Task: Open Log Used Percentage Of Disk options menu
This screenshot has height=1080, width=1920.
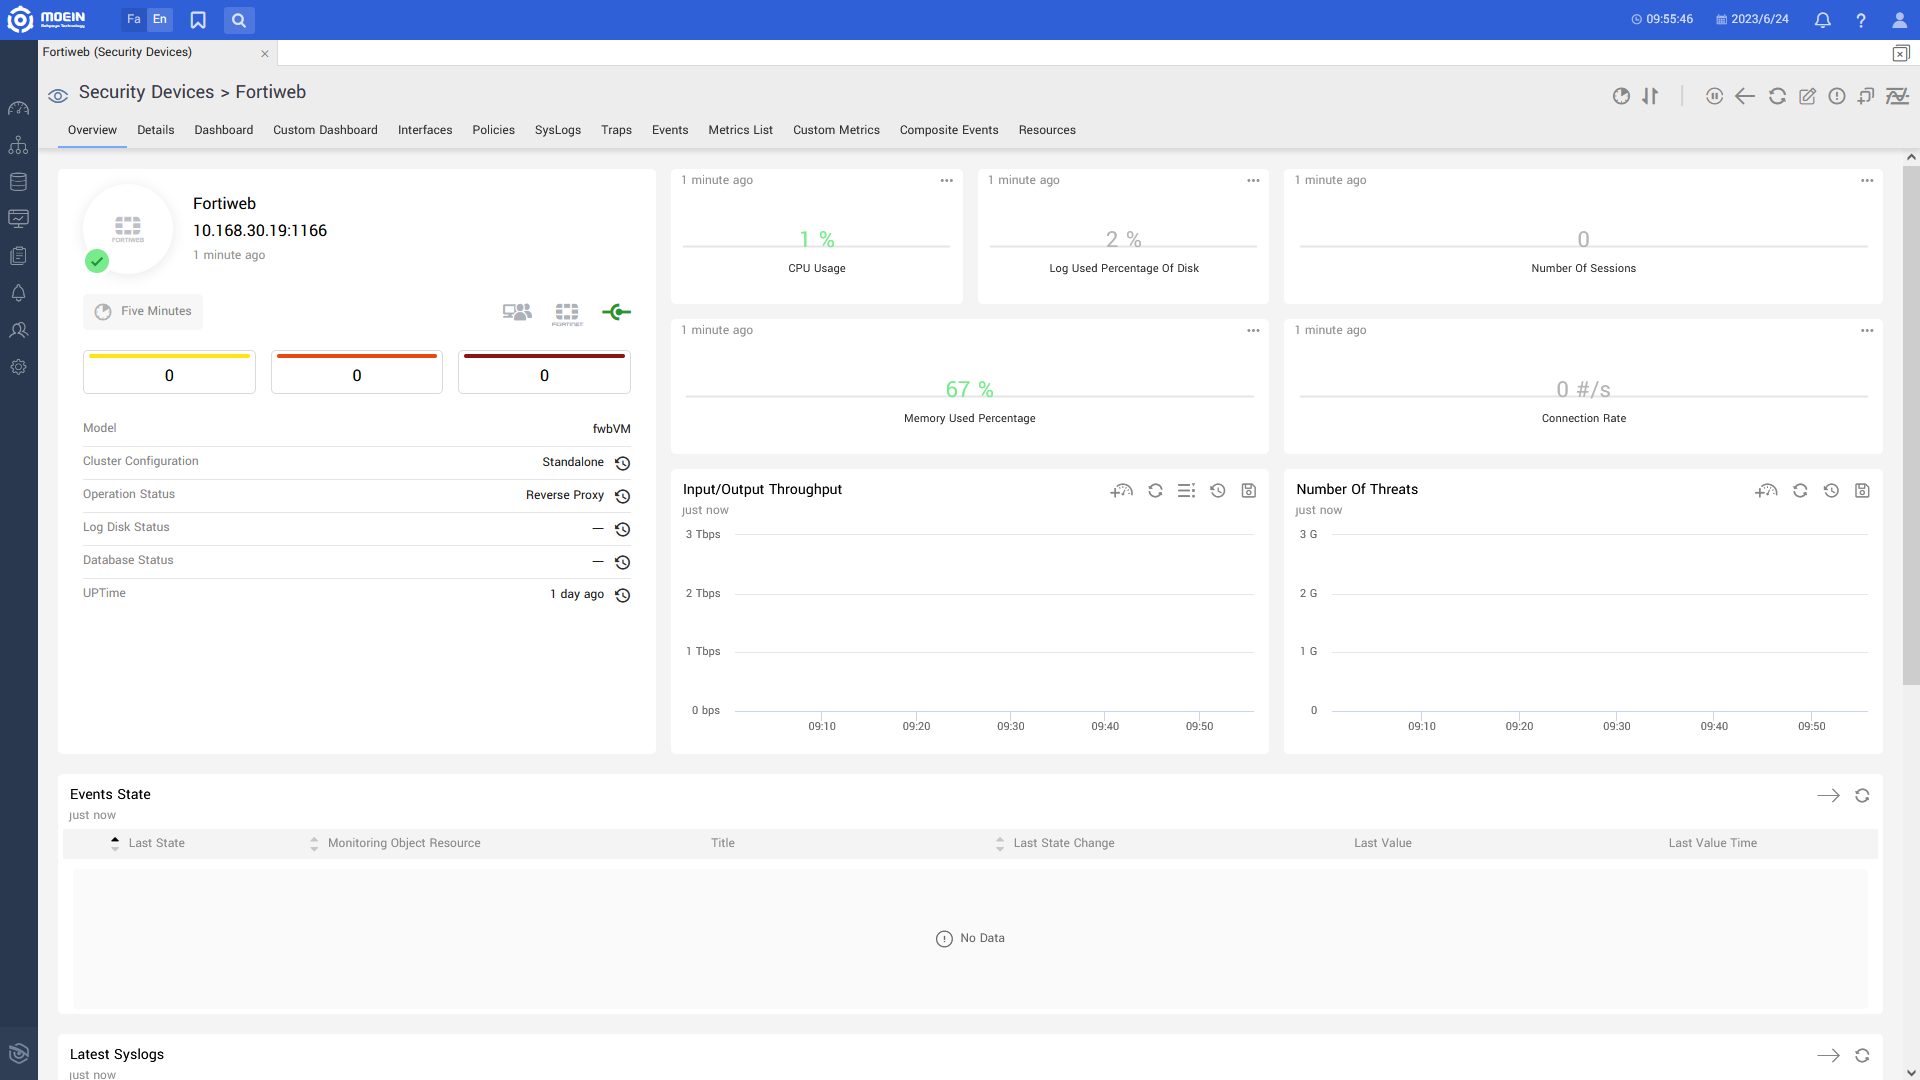Action: 1253,181
